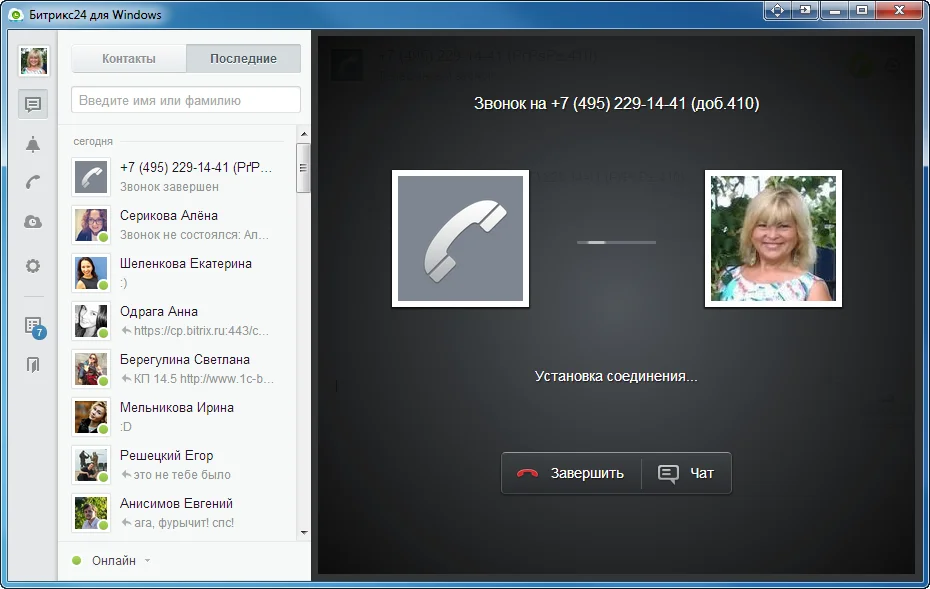Click the bookmark icon in the sidebar
Viewport: 930px width, 589px height.
click(x=33, y=365)
